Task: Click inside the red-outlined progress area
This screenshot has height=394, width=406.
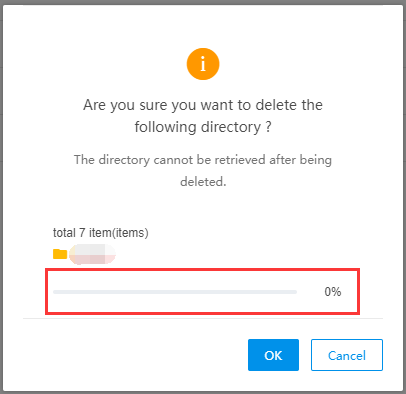Action: [x=202, y=291]
